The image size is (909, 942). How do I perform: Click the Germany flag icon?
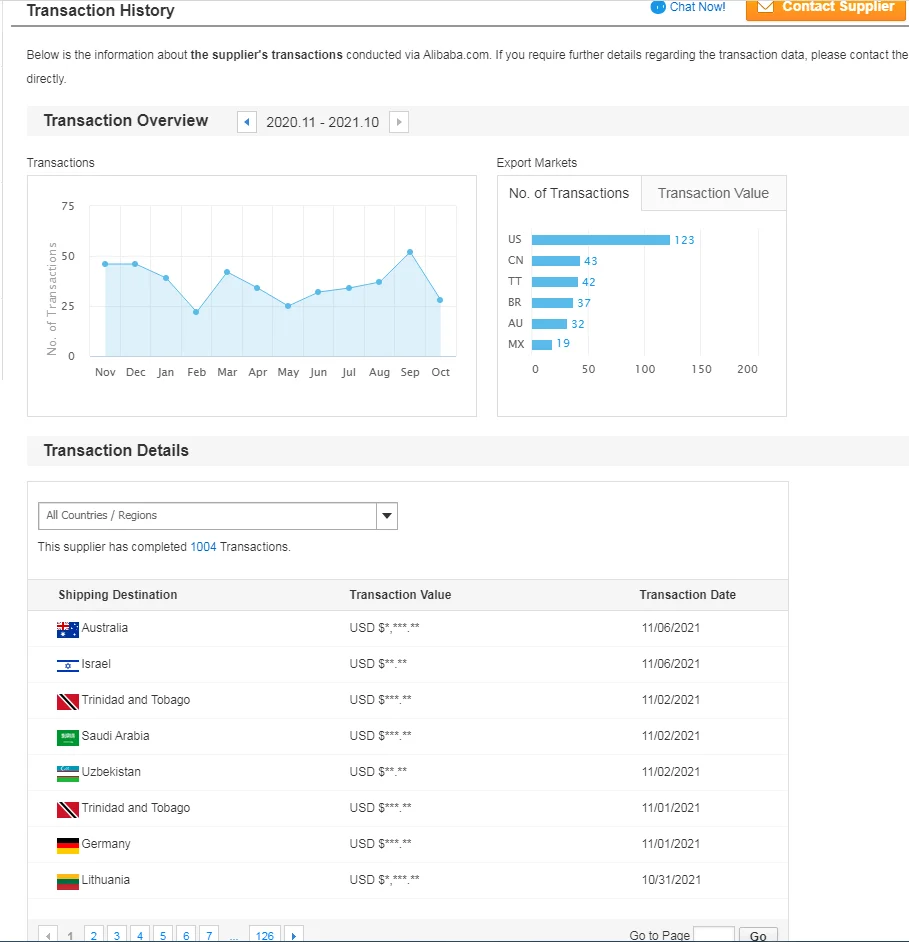point(68,845)
